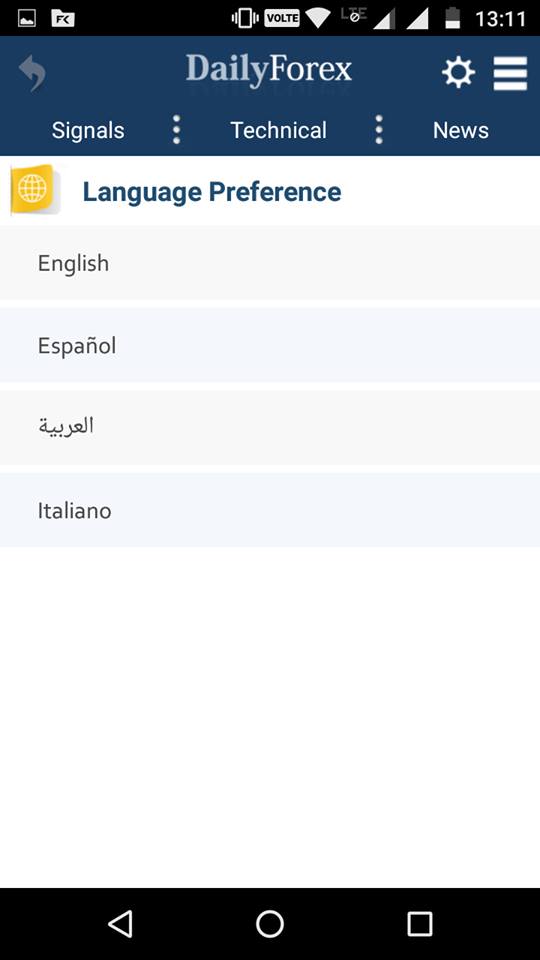This screenshot has width=540, height=960.
Task: Tap the image notification icon in status bar
Action: click(x=27, y=19)
